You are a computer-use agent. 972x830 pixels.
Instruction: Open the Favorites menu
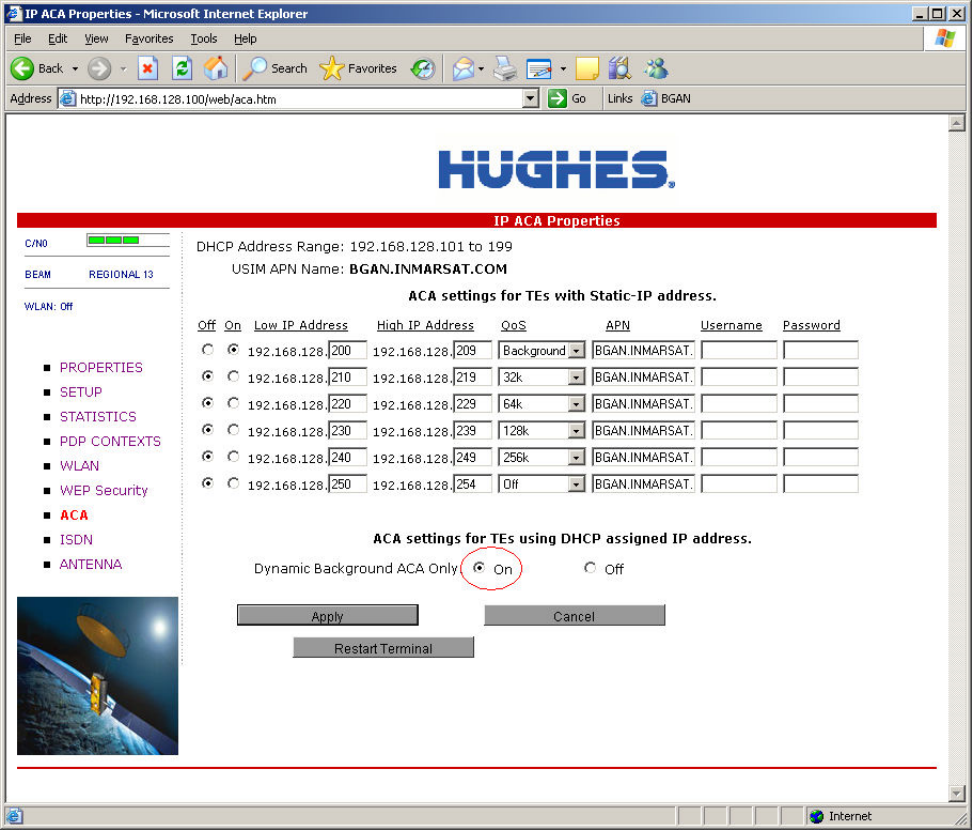click(149, 38)
